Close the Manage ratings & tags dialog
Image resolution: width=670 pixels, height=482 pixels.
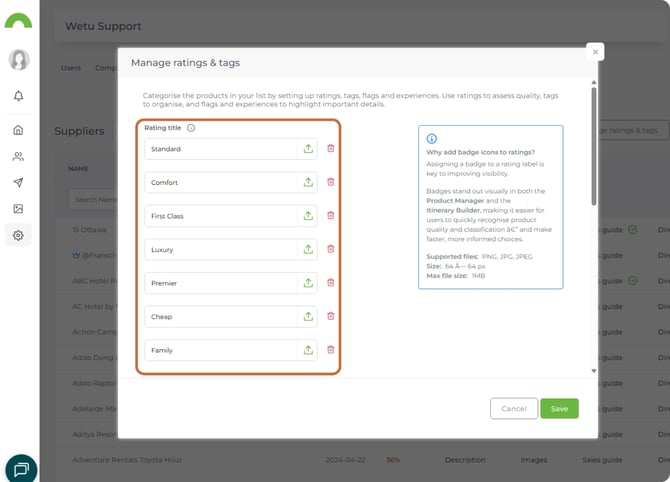click(595, 52)
